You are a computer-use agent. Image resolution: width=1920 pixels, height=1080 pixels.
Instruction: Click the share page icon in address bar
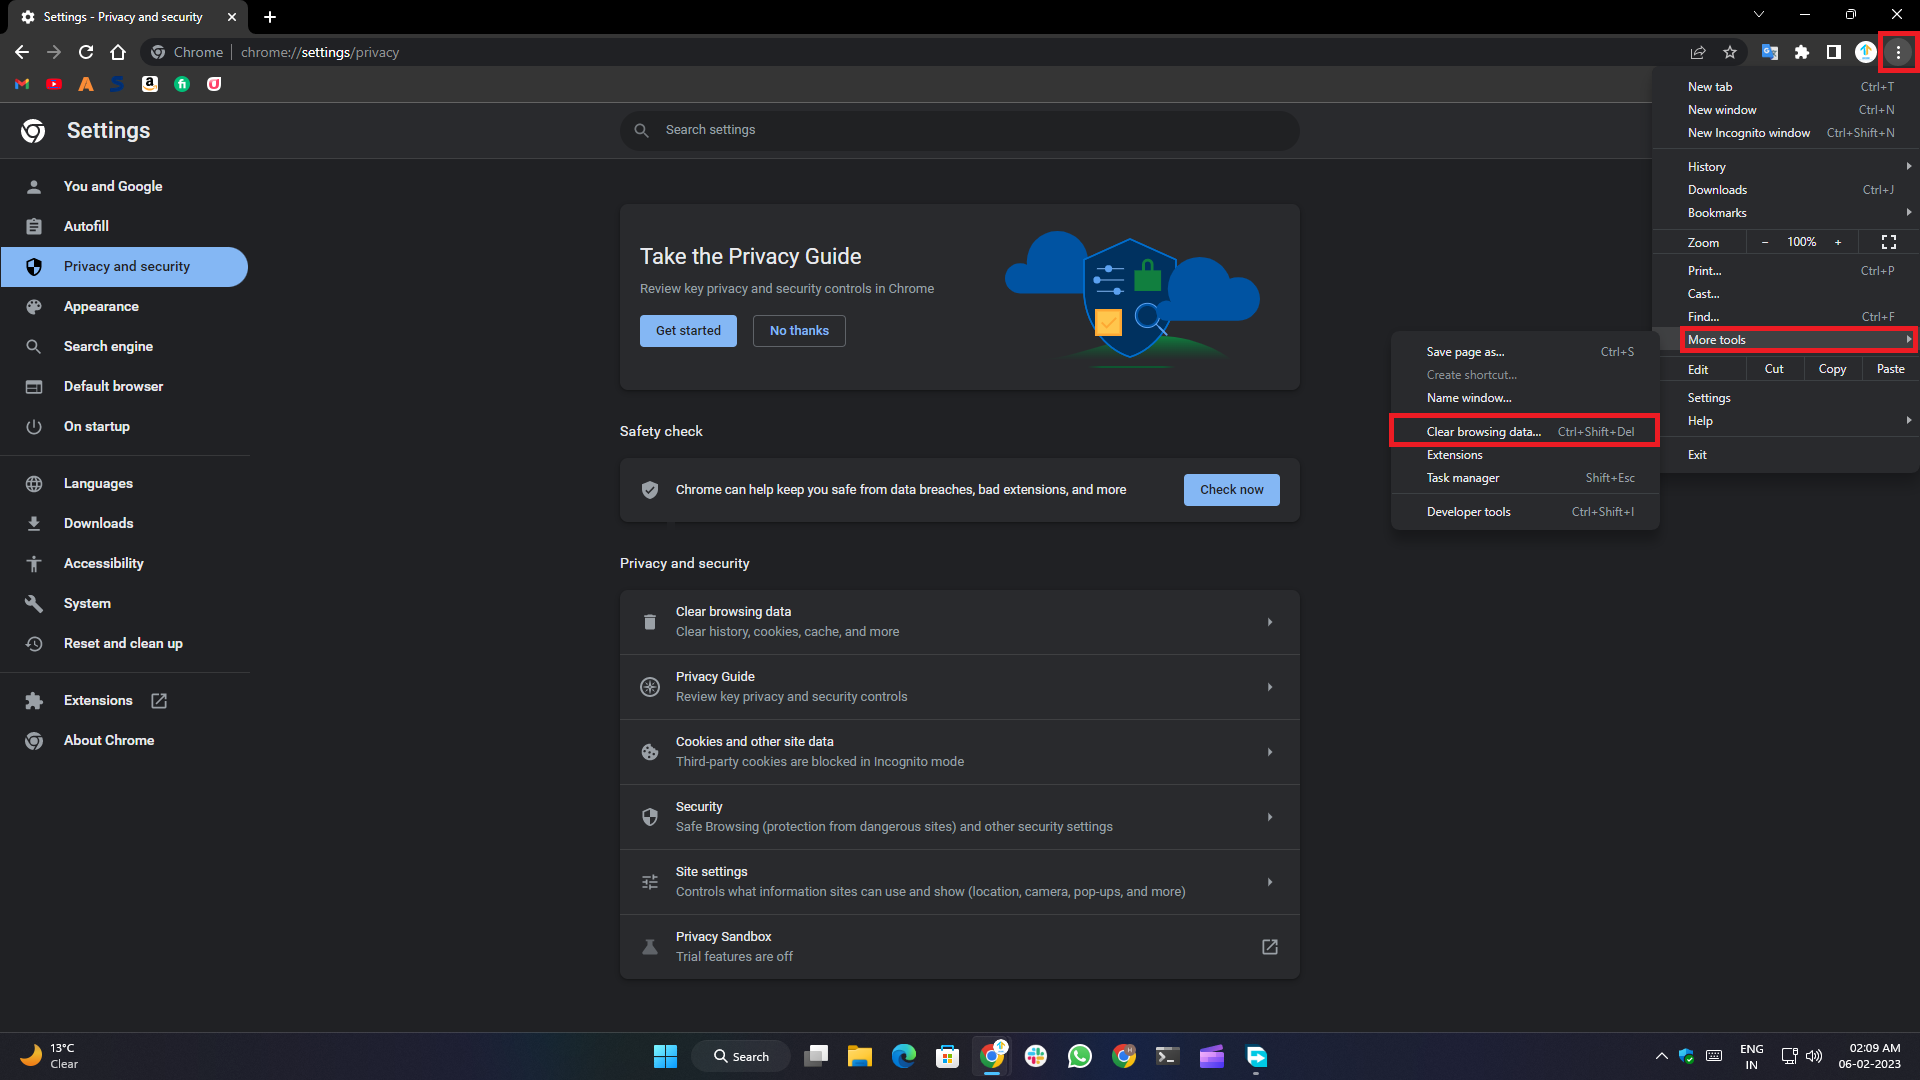pyautogui.click(x=1698, y=52)
